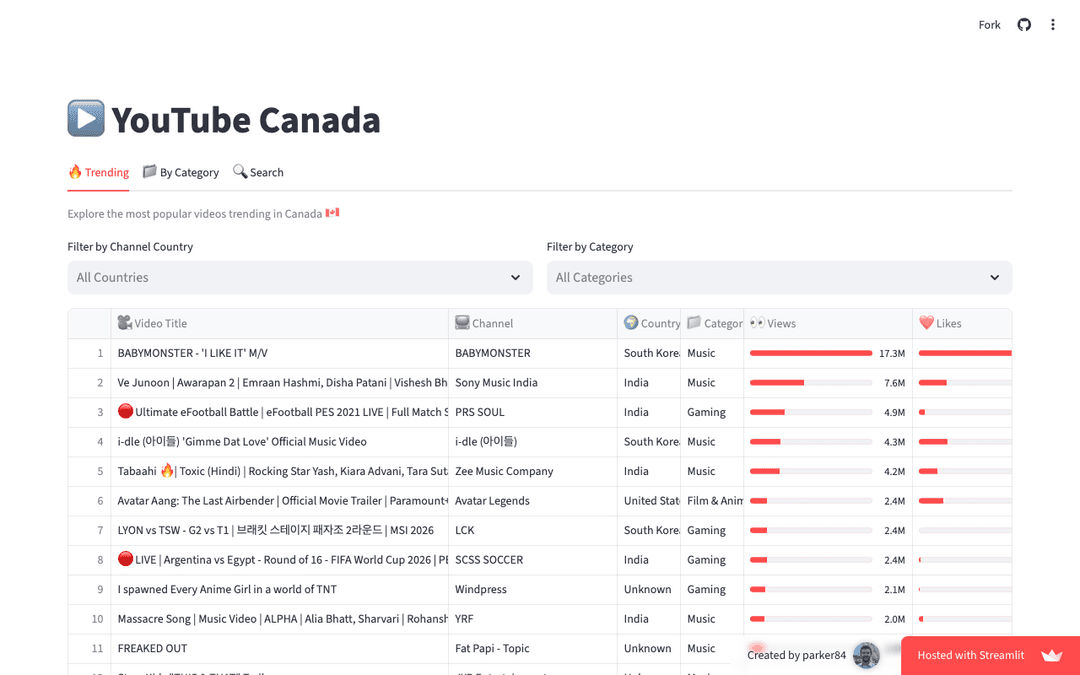
Task: Open the GitHub repository icon
Action: pyautogui.click(x=1024, y=25)
